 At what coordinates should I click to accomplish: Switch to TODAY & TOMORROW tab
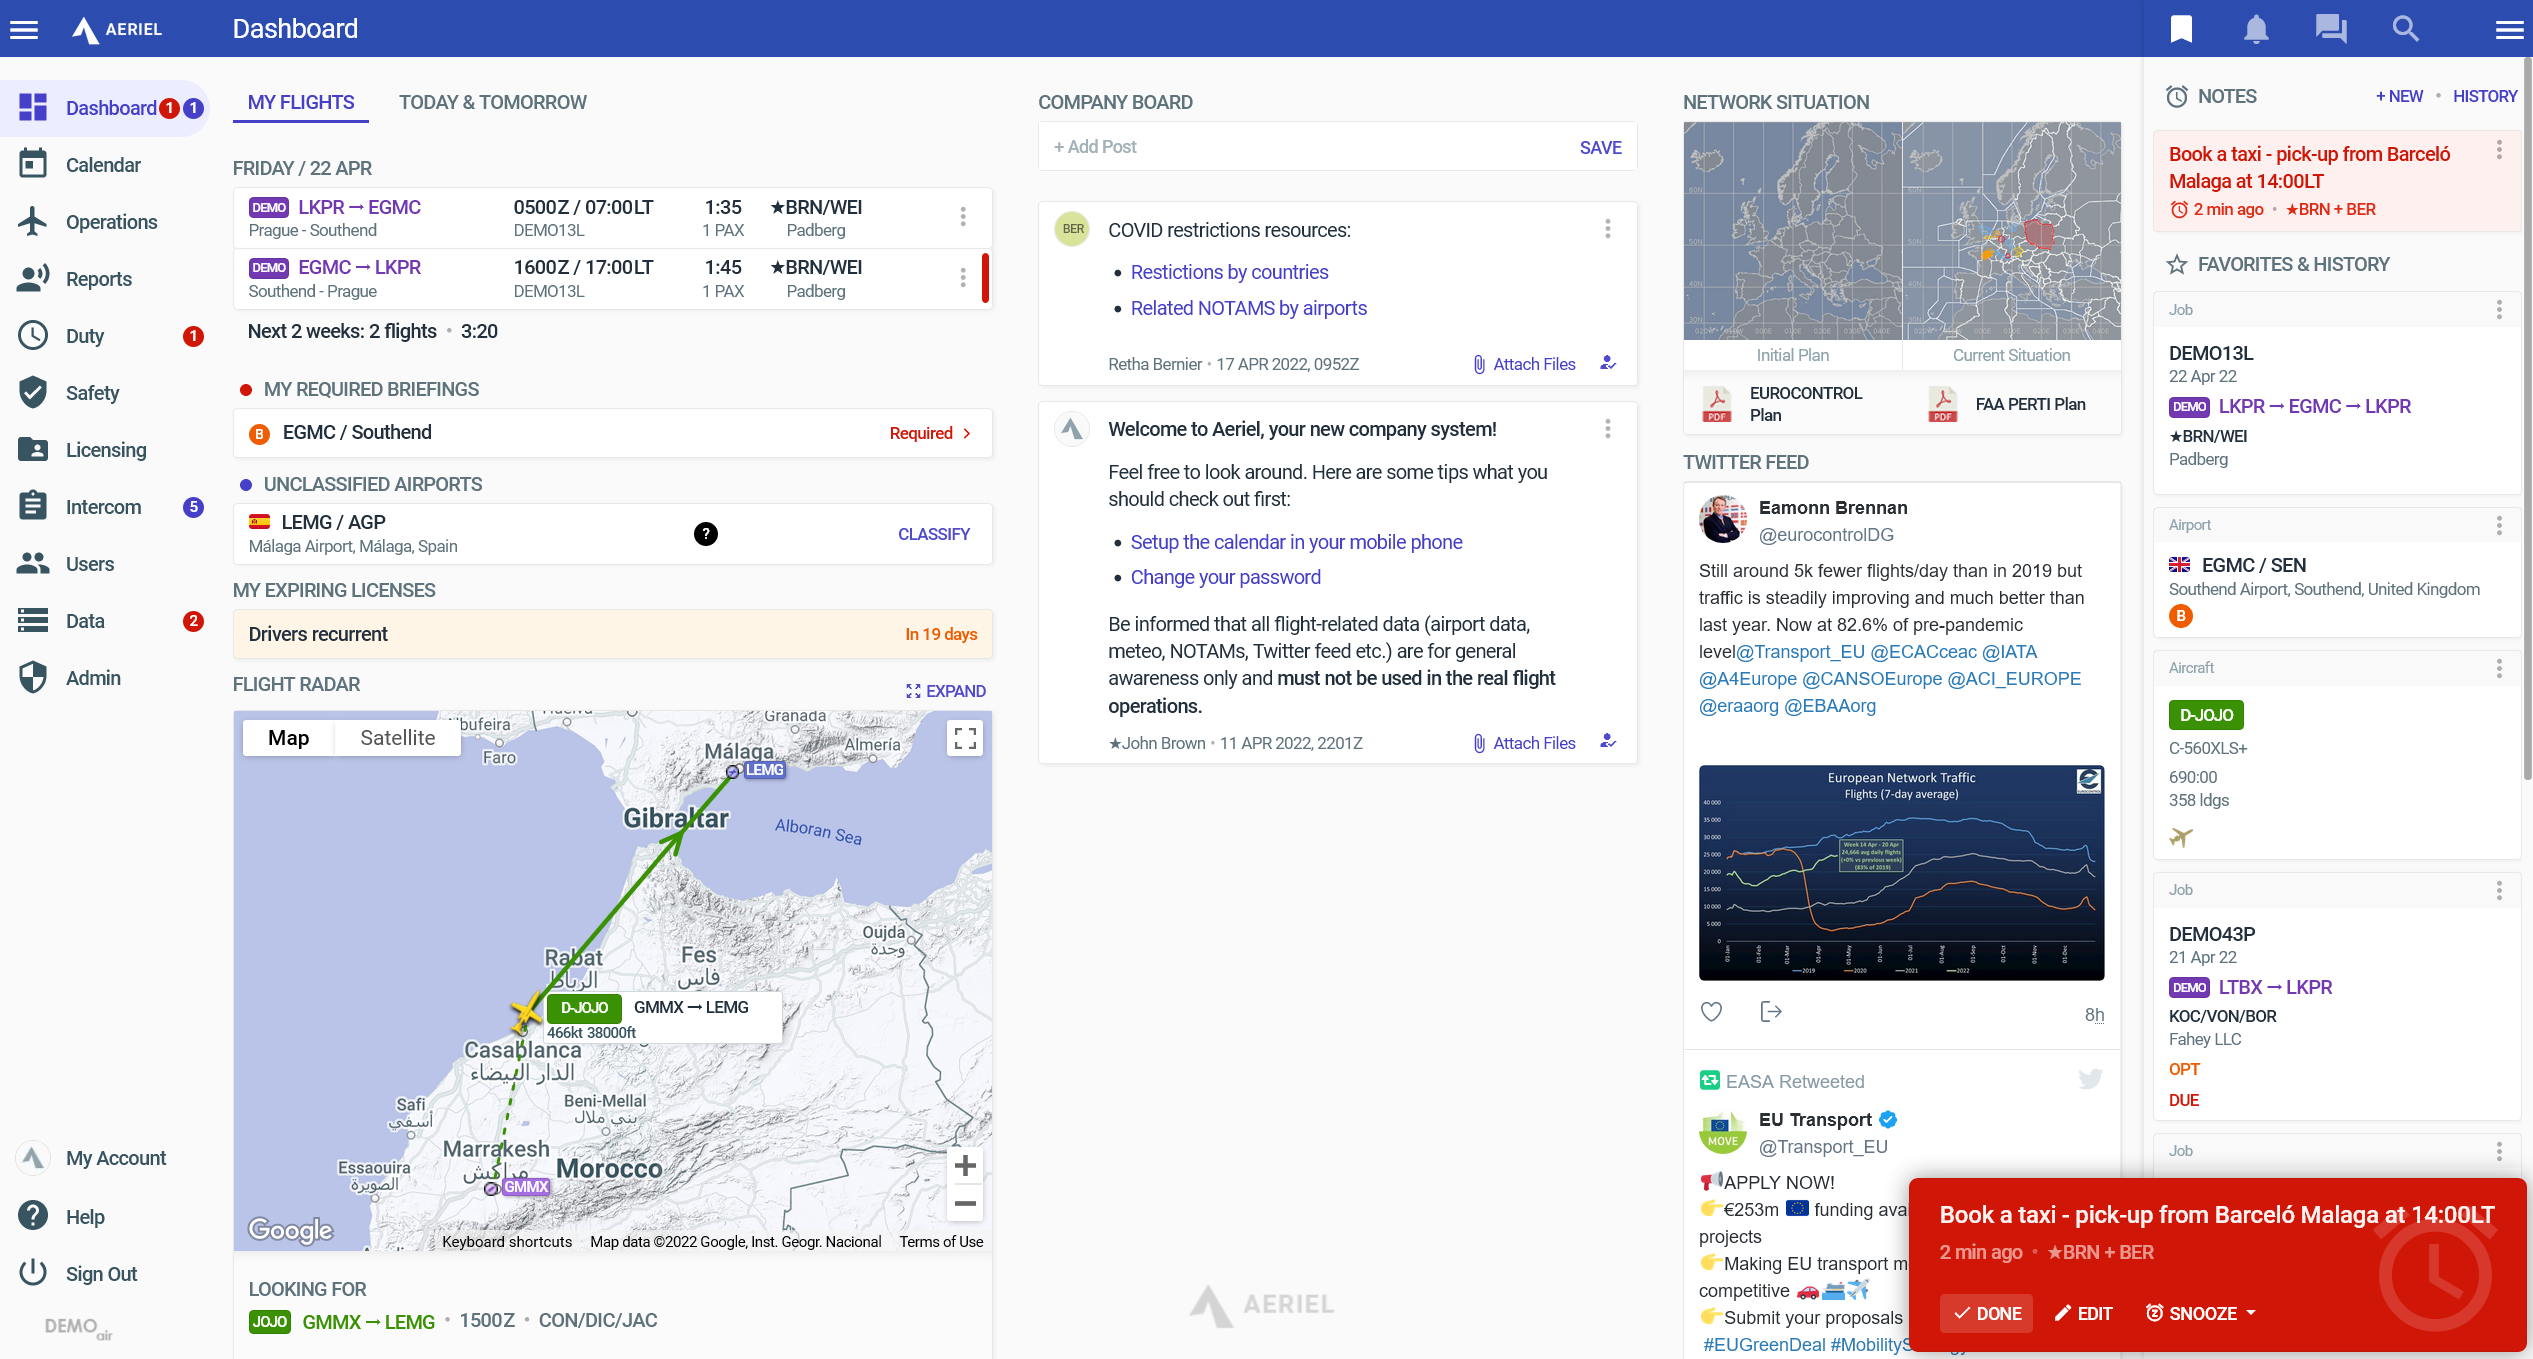(x=492, y=102)
